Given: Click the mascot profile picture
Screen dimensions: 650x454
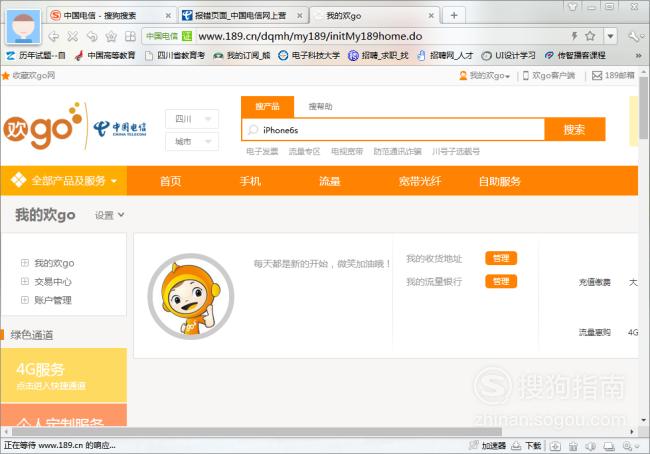Looking at the screenshot, I should [191, 296].
